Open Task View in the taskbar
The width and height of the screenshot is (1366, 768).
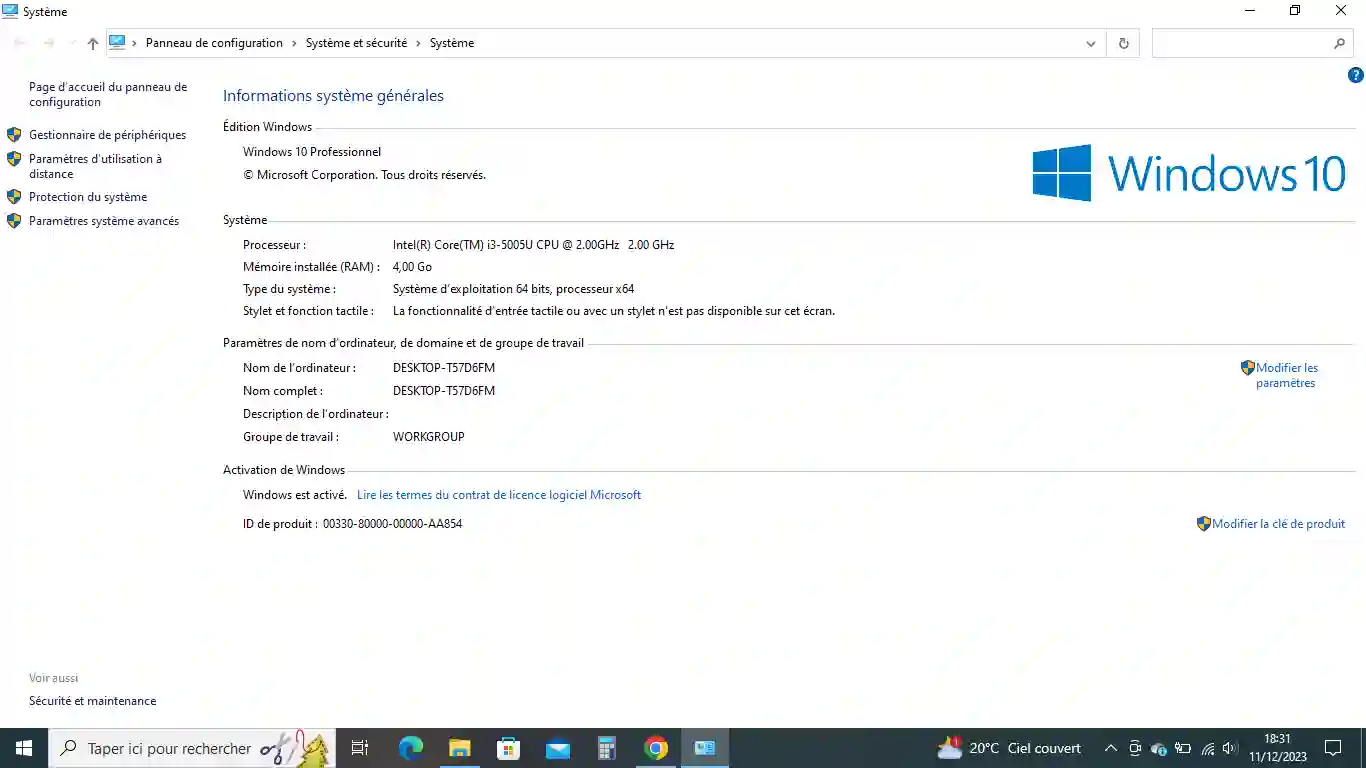point(360,748)
